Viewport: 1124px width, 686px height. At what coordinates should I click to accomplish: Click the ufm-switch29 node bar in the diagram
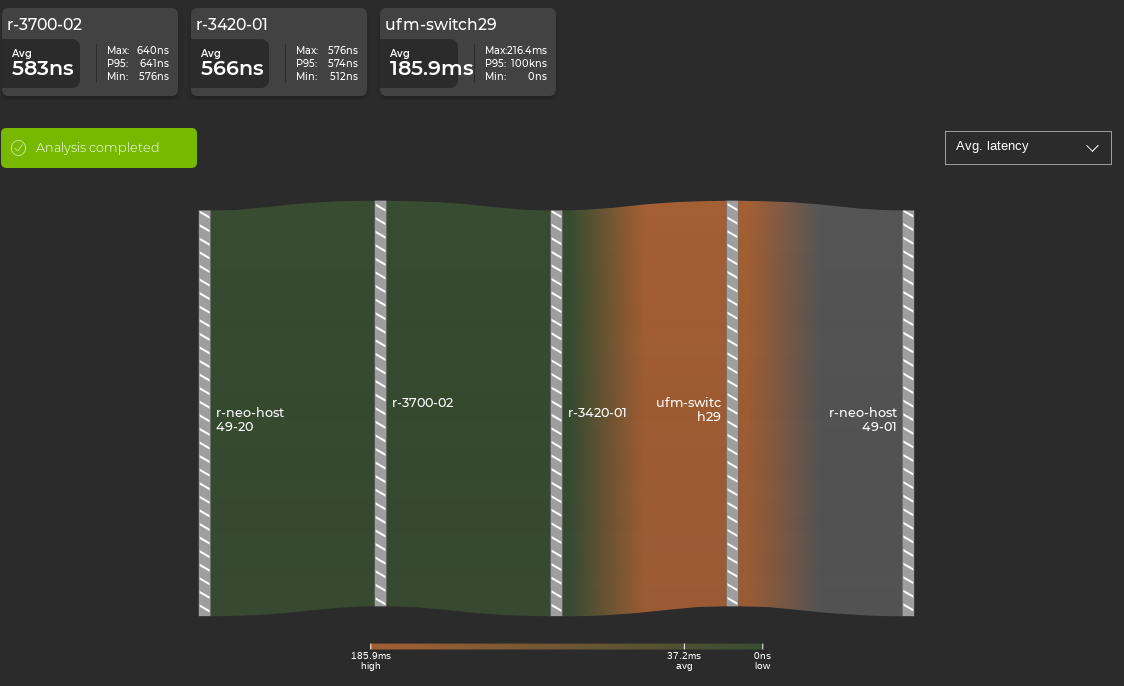click(x=731, y=410)
